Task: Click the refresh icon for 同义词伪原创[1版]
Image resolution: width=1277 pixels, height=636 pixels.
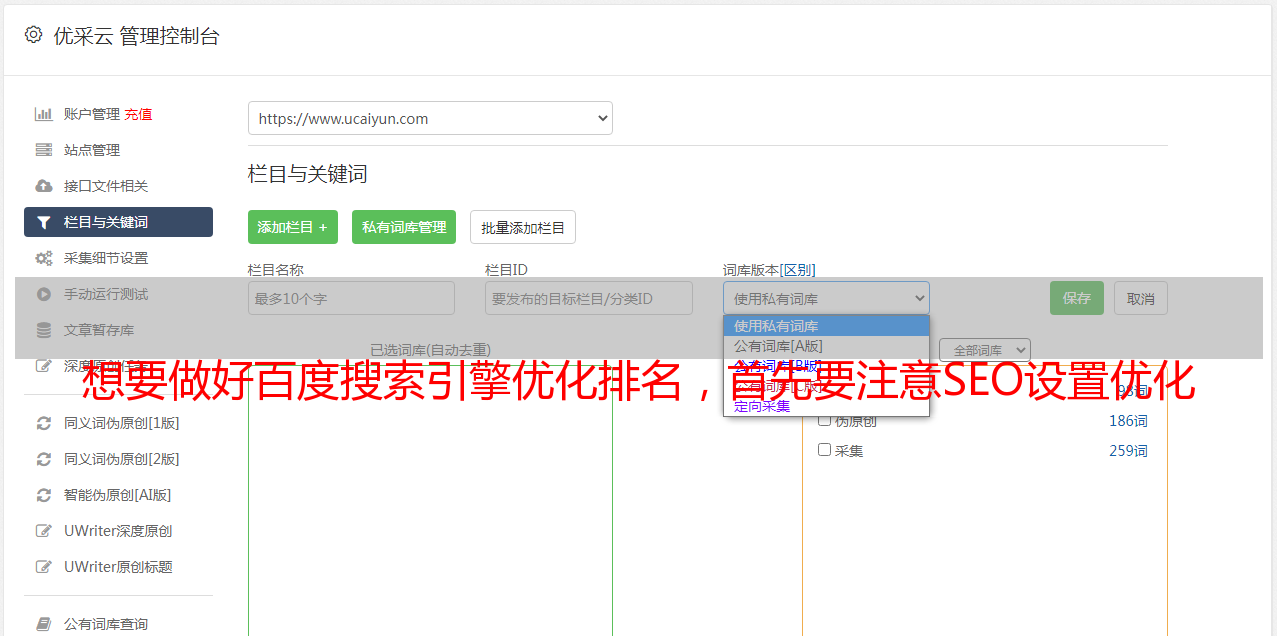Action: click(x=43, y=423)
